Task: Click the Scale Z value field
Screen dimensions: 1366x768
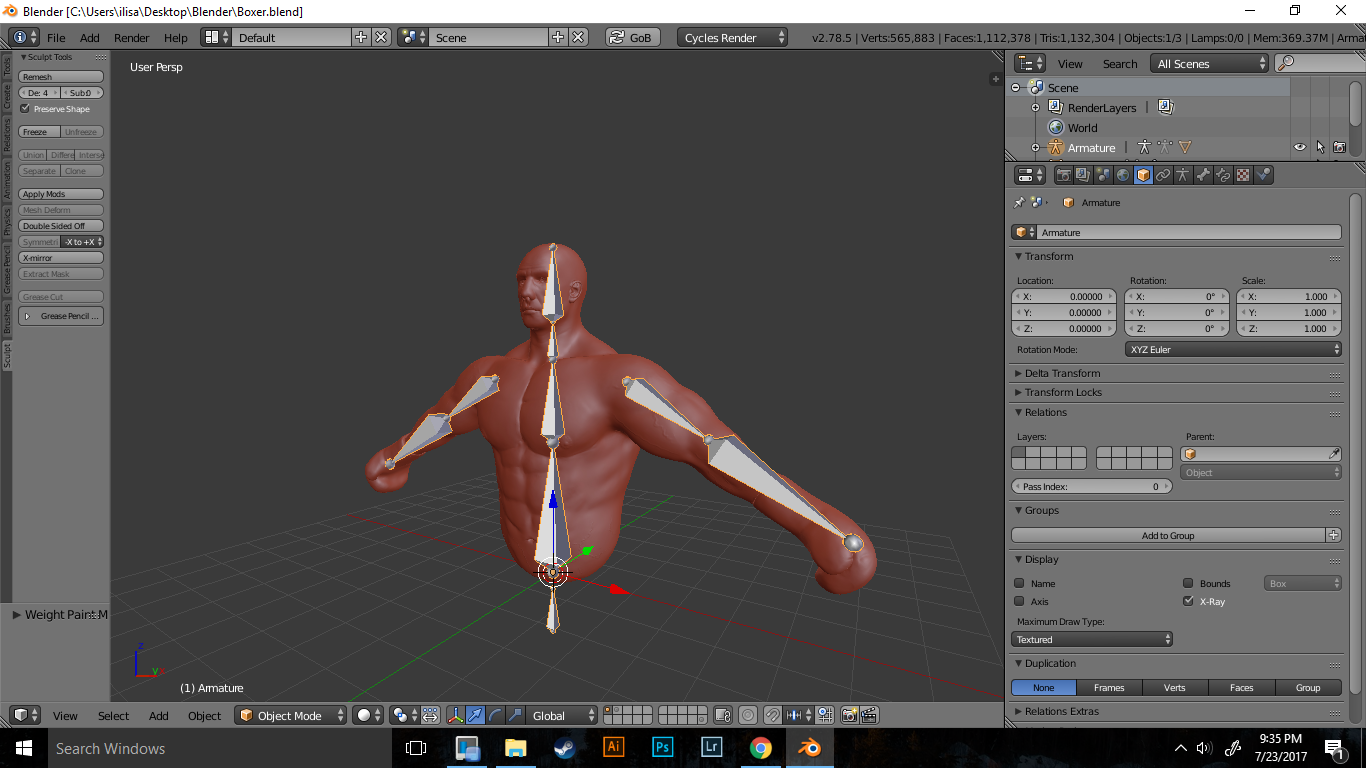Action: 1289,328
